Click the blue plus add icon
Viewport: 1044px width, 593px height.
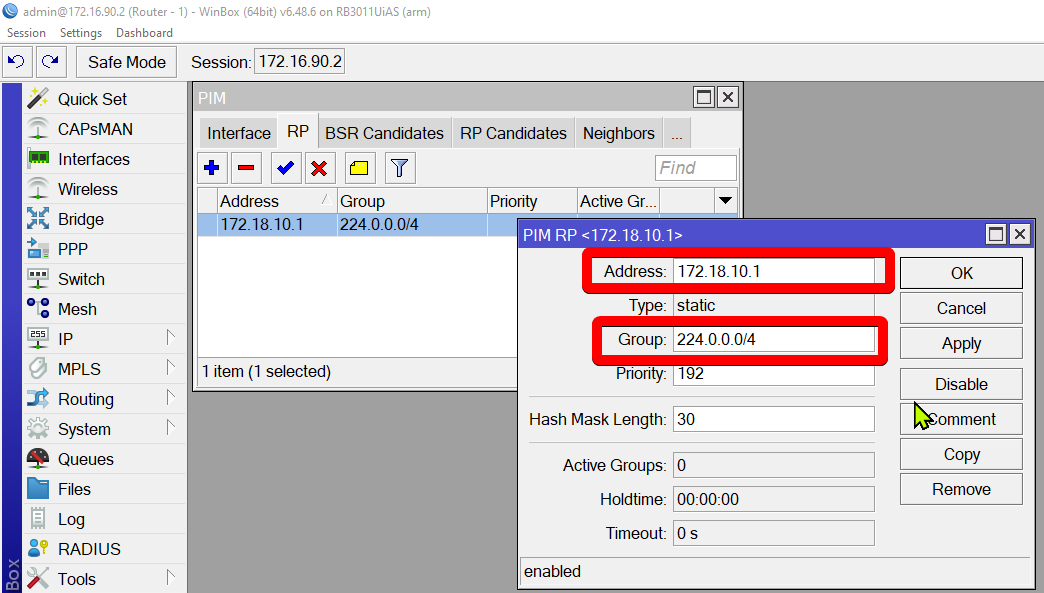[211, 168]
